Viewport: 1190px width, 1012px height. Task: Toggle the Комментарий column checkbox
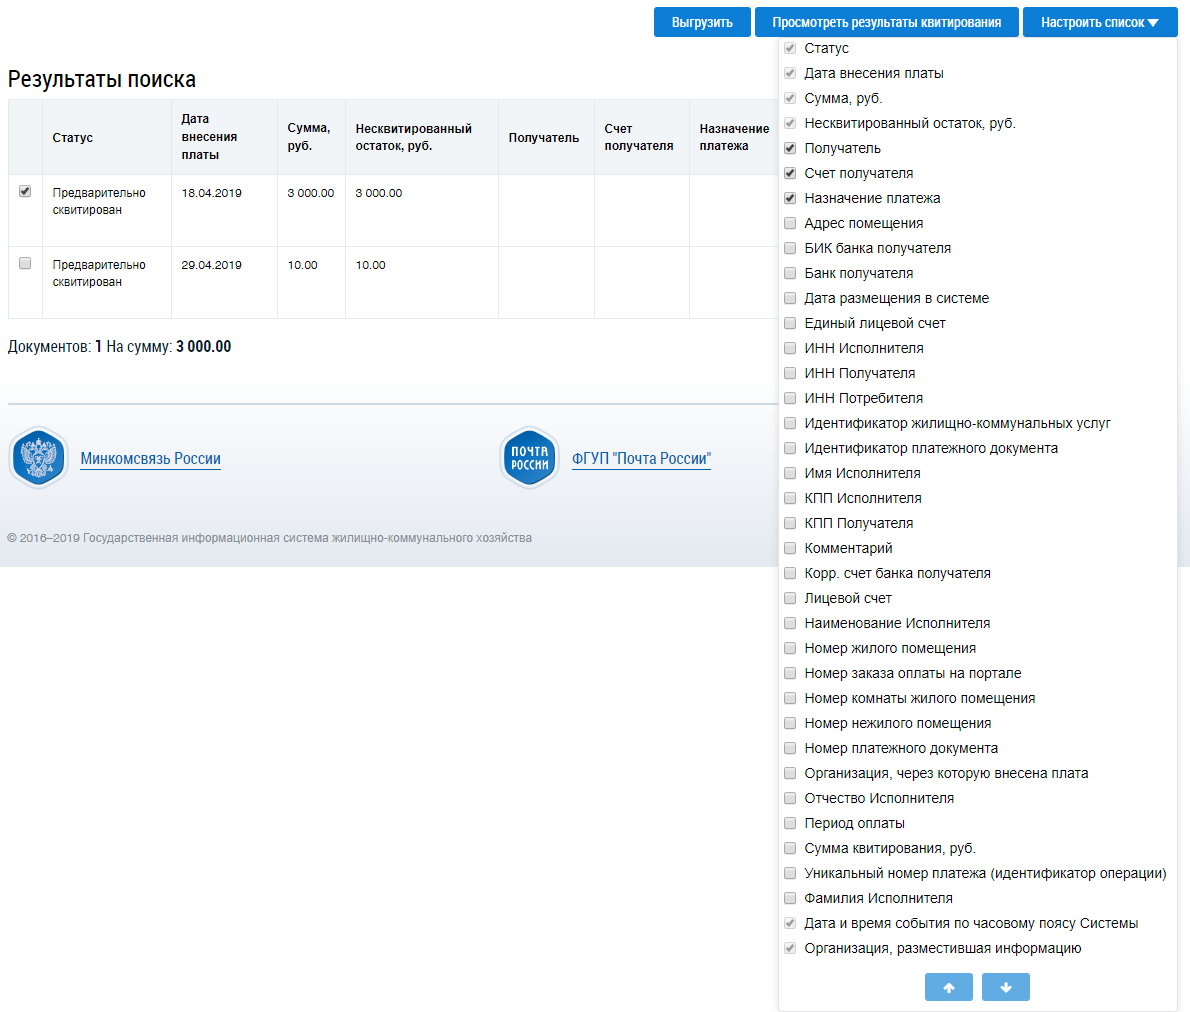(x=790, y=548)
